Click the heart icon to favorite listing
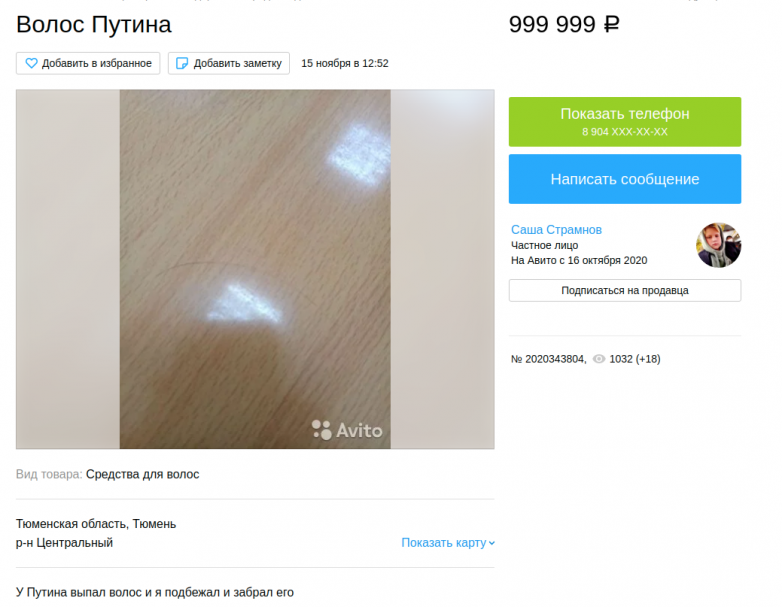The width and height of the screenshot is (782, 607). [x=31, y=63]
